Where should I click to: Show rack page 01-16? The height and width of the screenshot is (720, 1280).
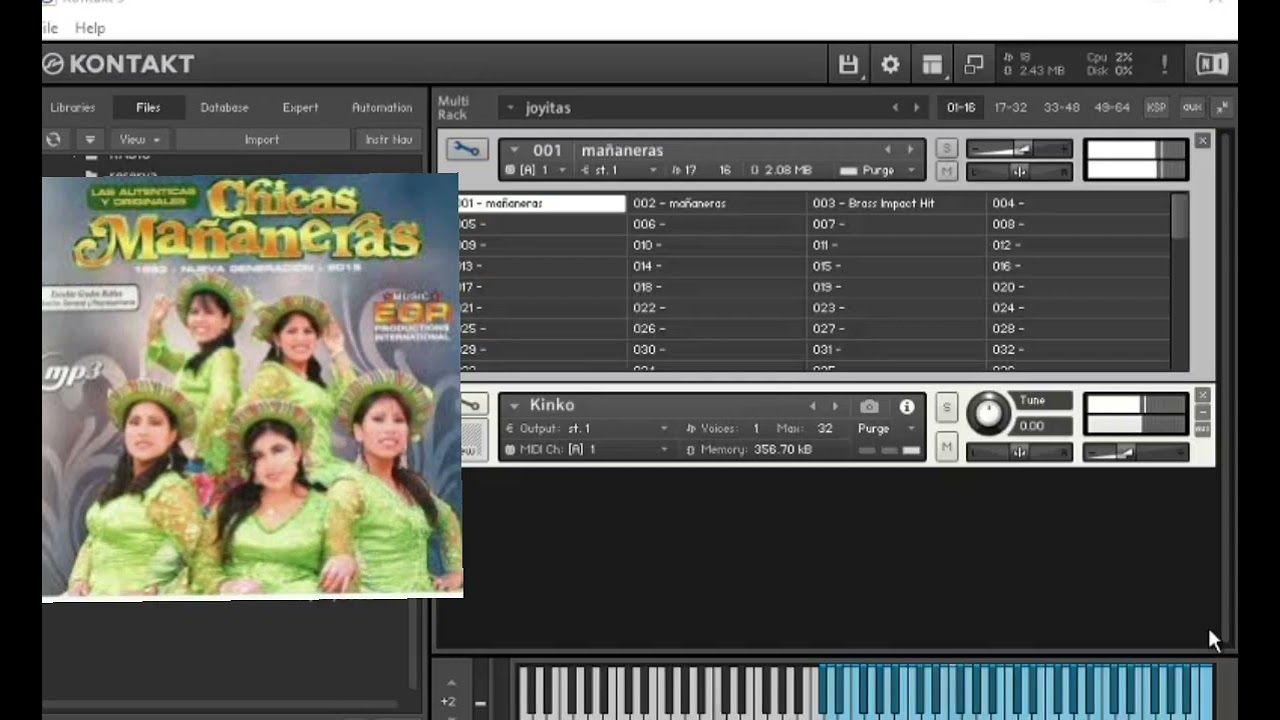[x=961, y=107]
